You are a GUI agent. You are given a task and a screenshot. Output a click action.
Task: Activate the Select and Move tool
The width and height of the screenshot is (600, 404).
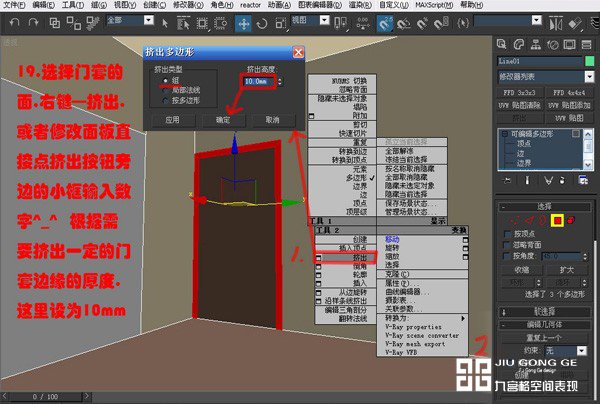click(x=243, y=24)
